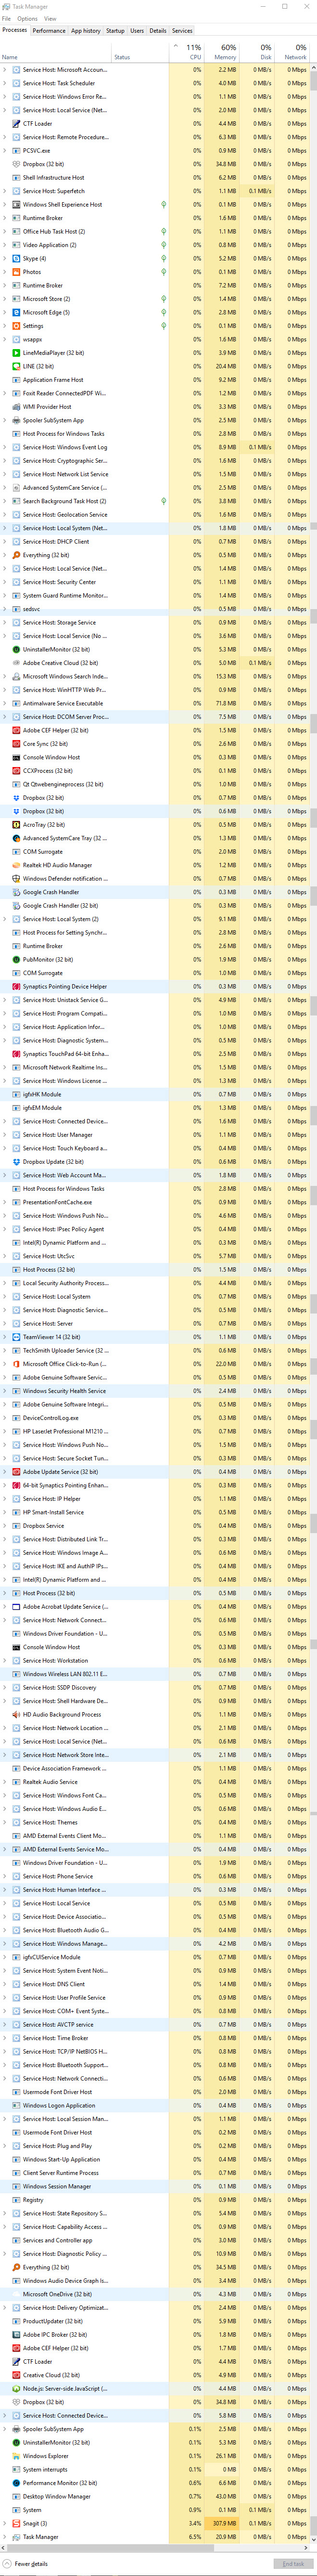The height and width of the screenshot is (2576, 317).
Task: Select the Settings process gear icon
Action: coord(16,326)
